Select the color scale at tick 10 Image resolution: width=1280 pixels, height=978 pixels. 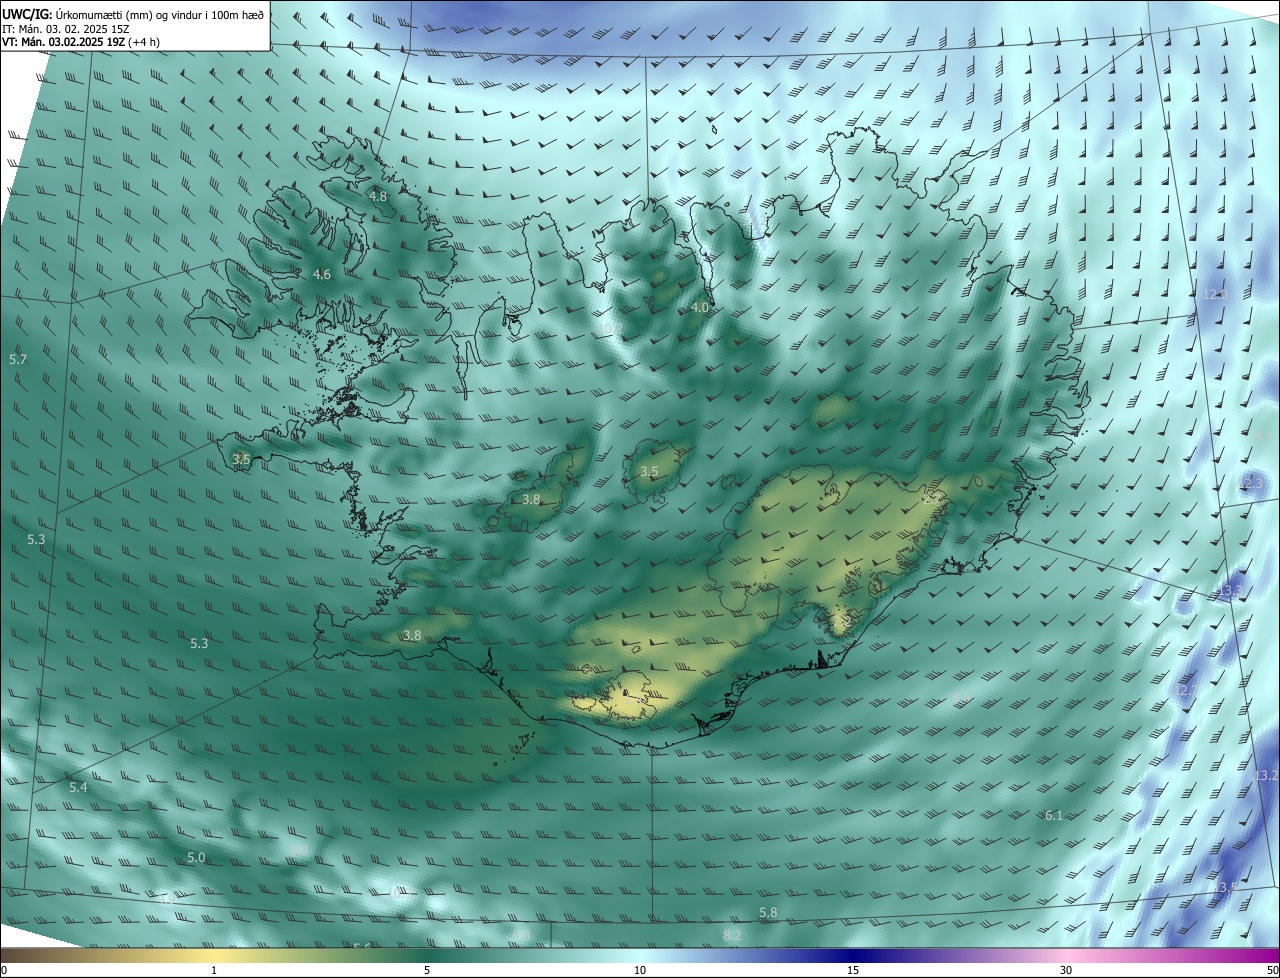pyautogui.click(x=640, y=955)
